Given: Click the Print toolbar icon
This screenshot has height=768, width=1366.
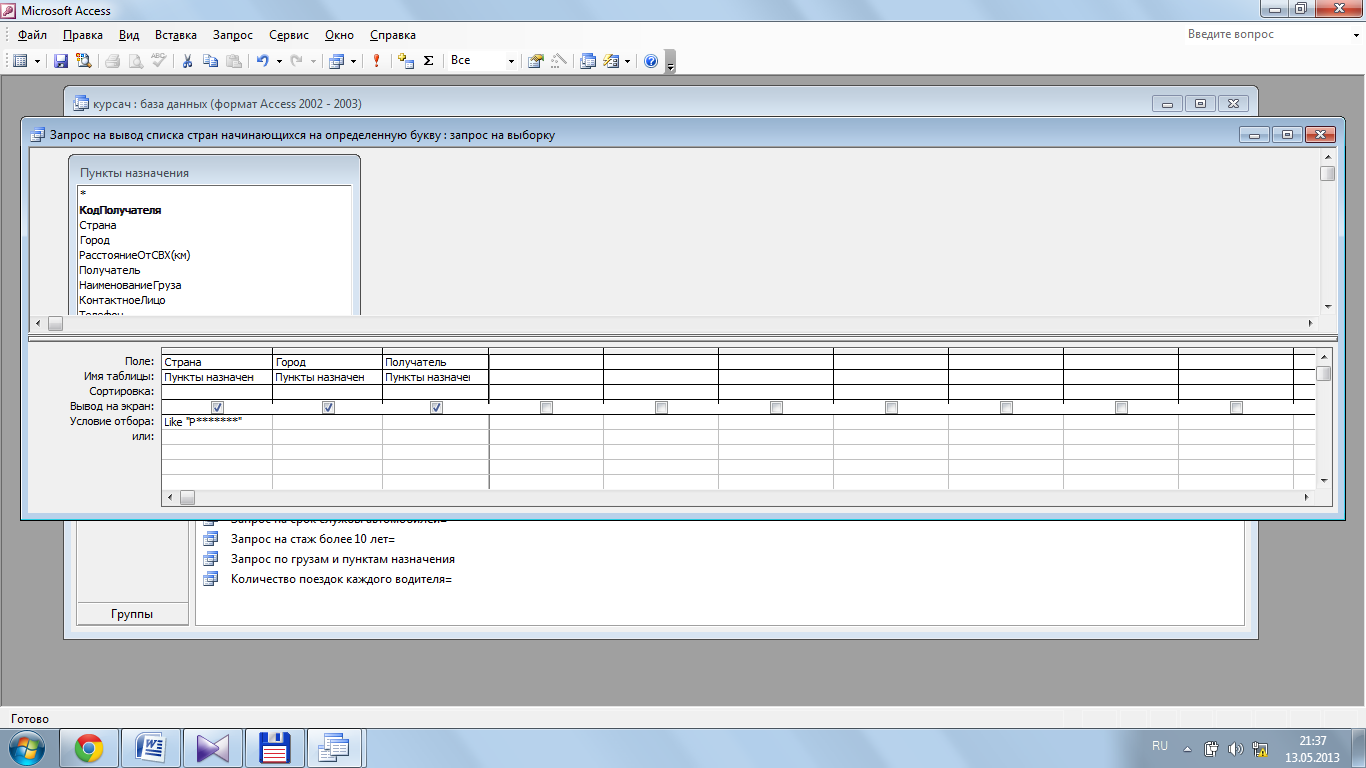Looking at the screenshot, I should 112,61.
